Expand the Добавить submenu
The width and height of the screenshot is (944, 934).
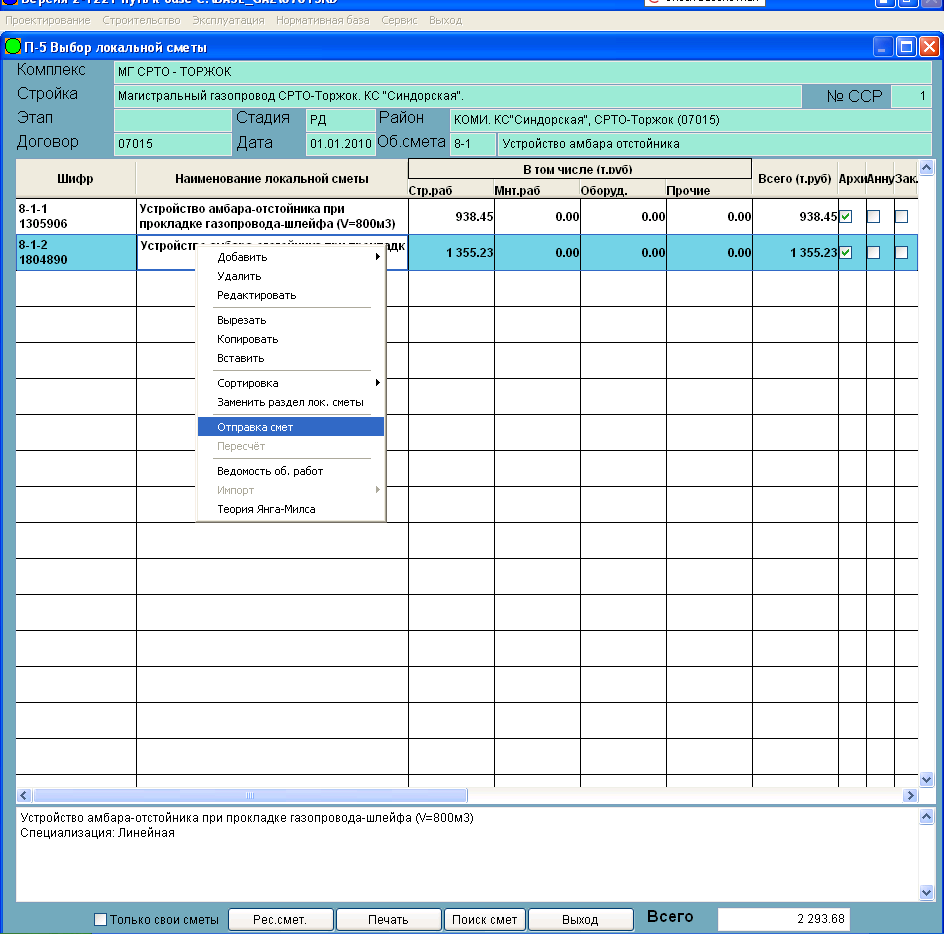[291, 257]
